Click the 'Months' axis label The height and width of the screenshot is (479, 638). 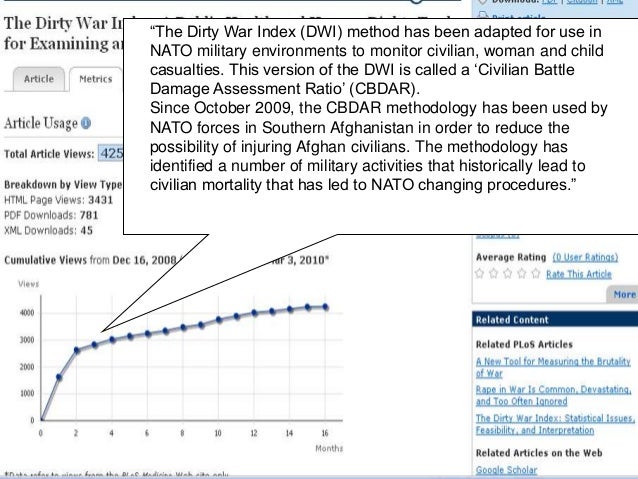click(x=329, y=448)
